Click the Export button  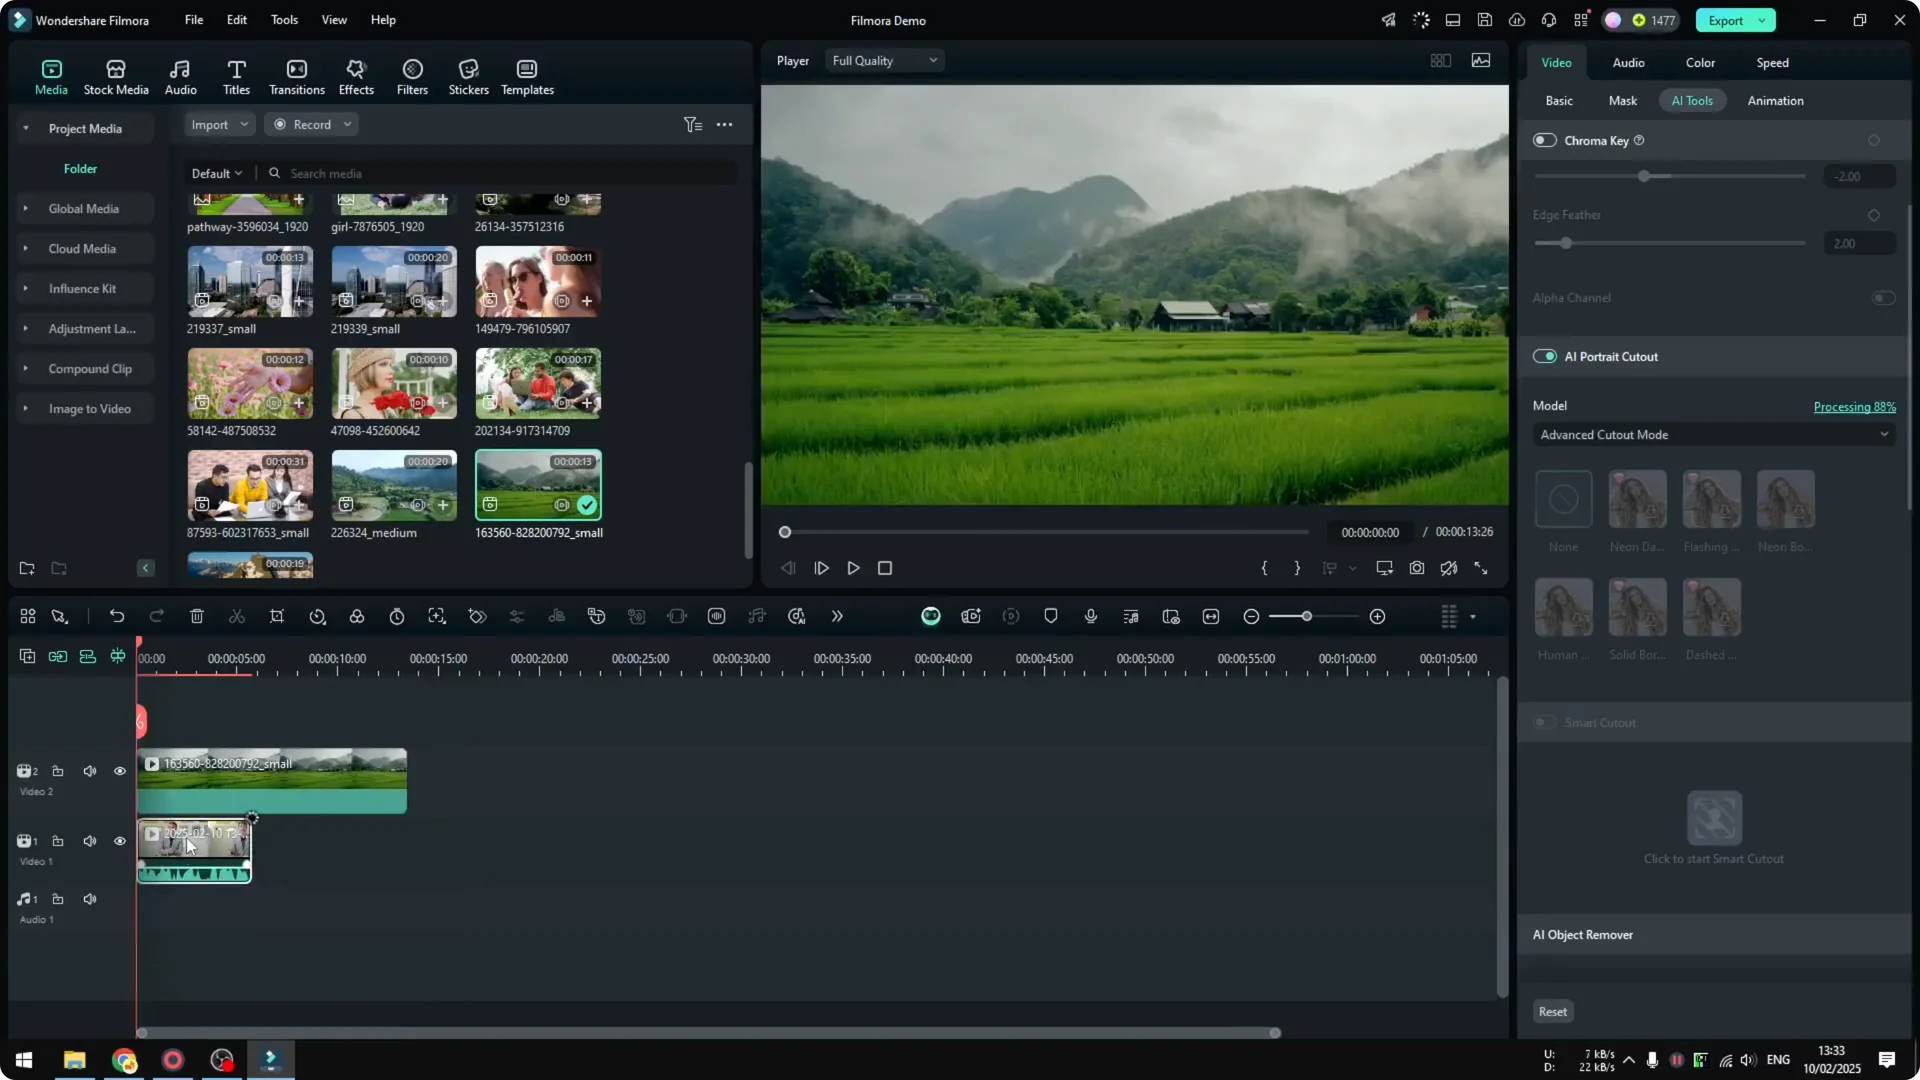[x=1727, y=20]
